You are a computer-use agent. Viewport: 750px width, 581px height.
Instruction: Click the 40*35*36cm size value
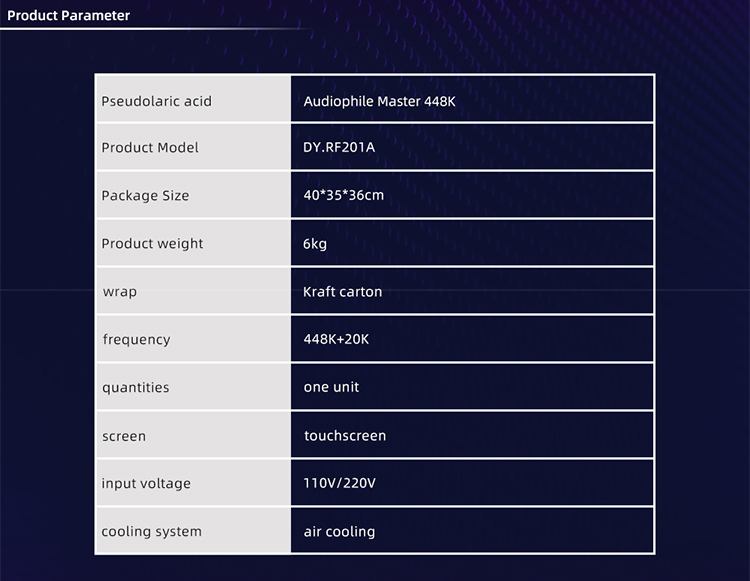pyautogui.click(x=343, y=195)
